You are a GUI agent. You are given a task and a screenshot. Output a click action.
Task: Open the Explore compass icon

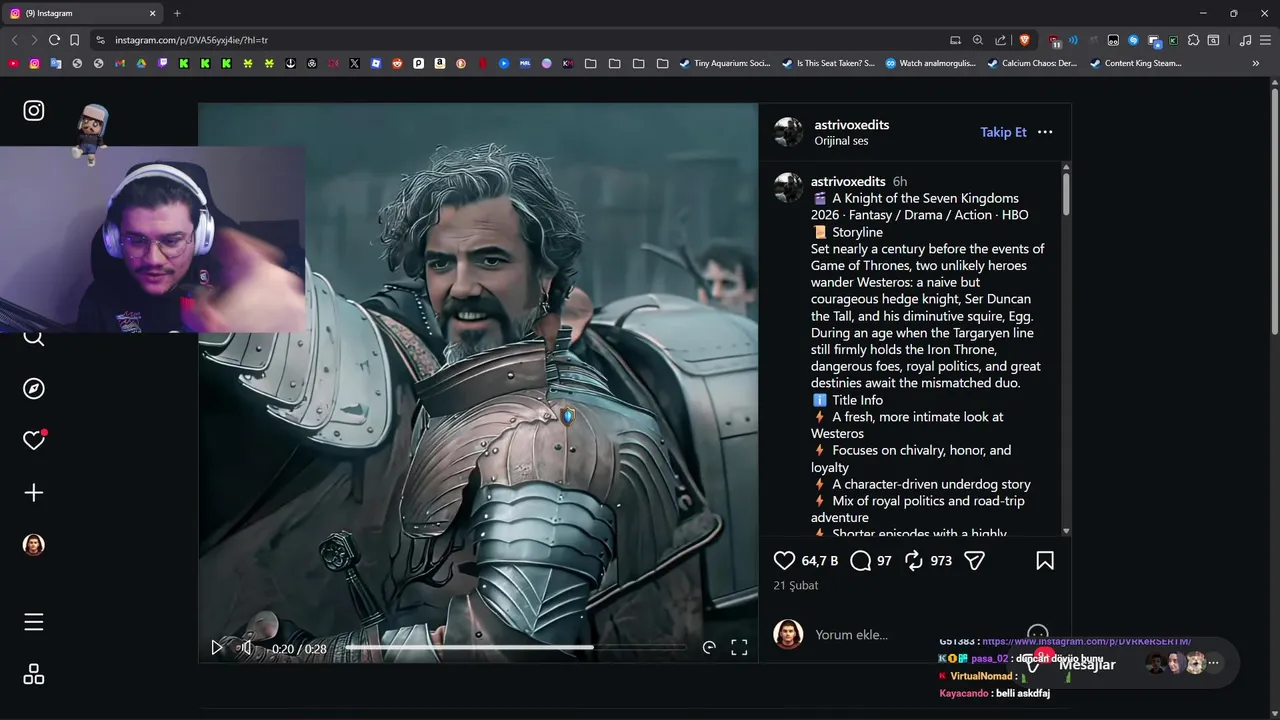pyautogui.click(x=34, y=389)
